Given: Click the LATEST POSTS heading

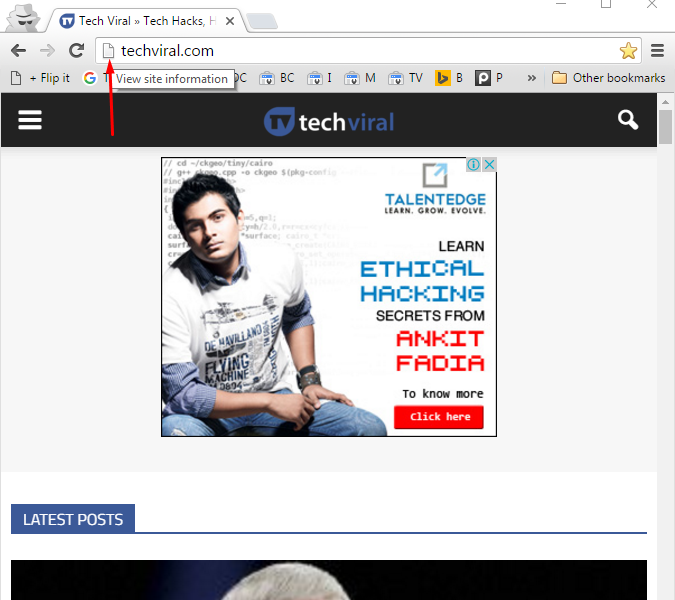Looking at the screenshot, I should click(x=73, y=520).
